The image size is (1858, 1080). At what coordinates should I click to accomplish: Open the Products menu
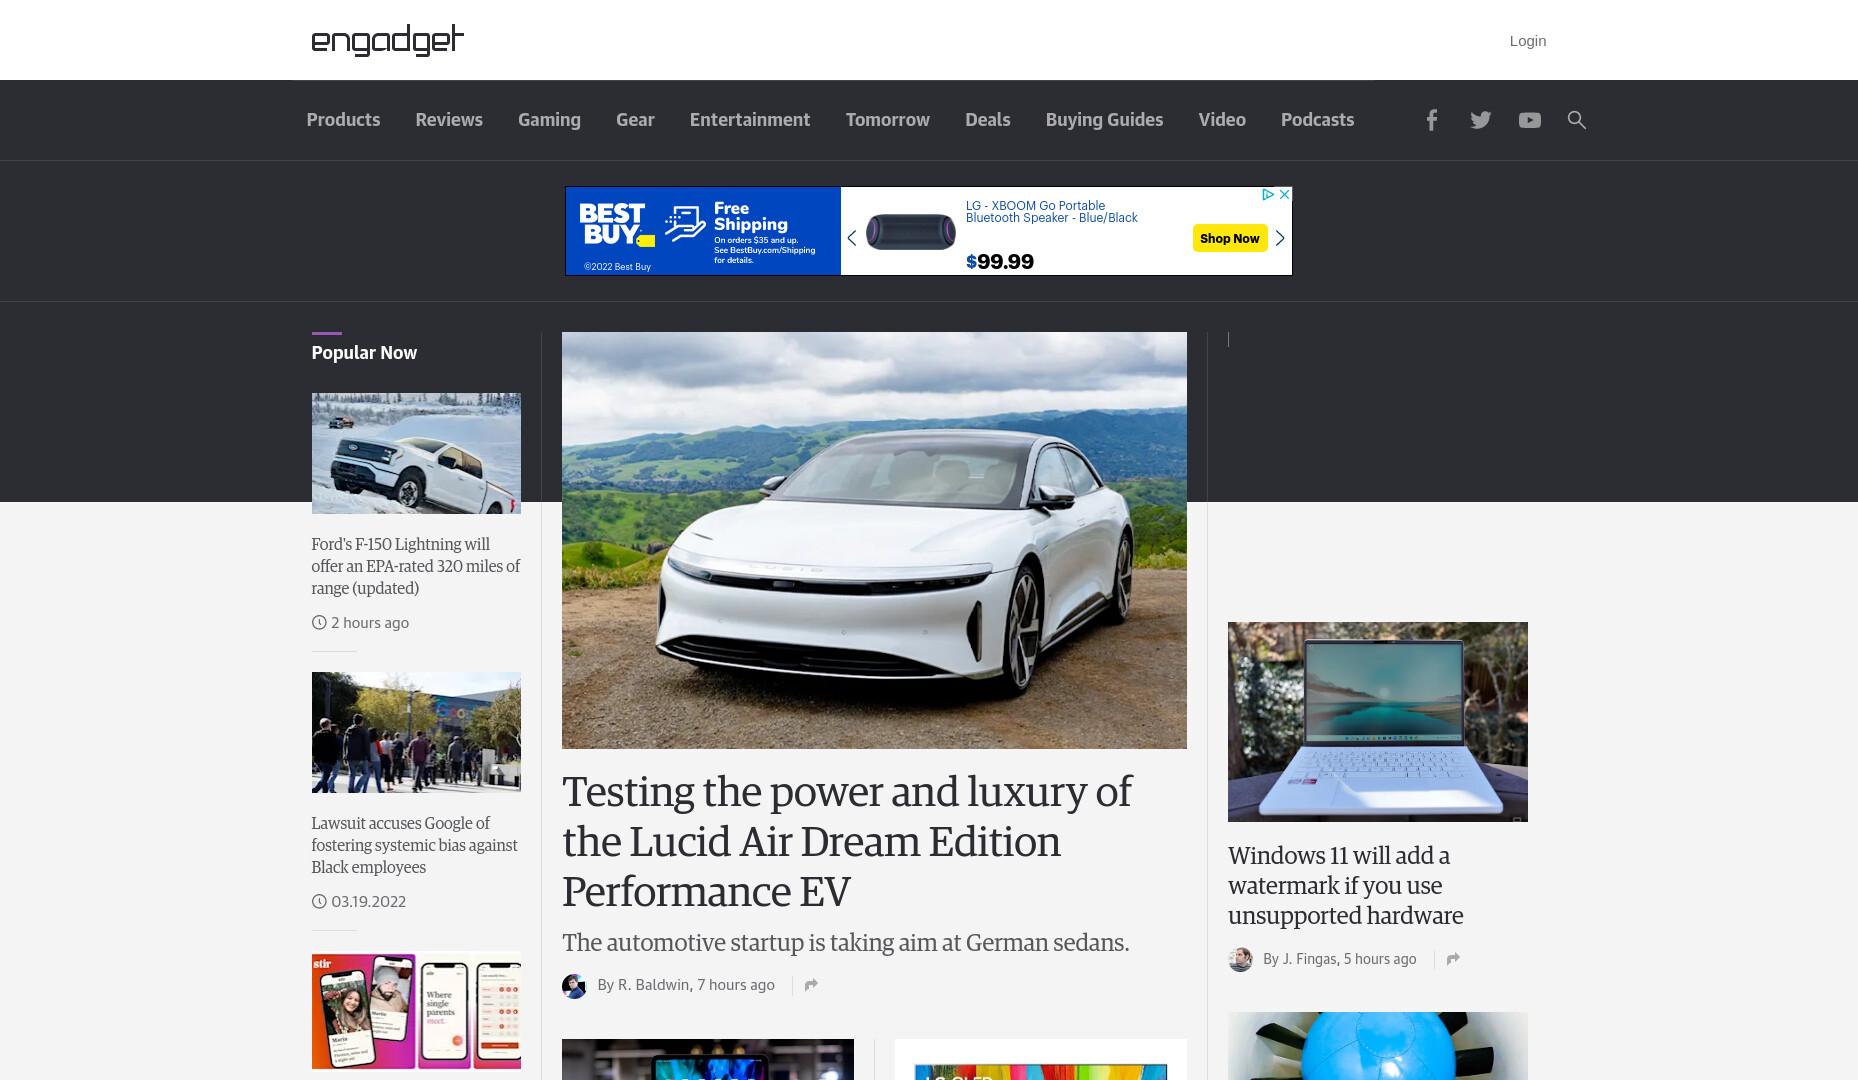[343, 120]
